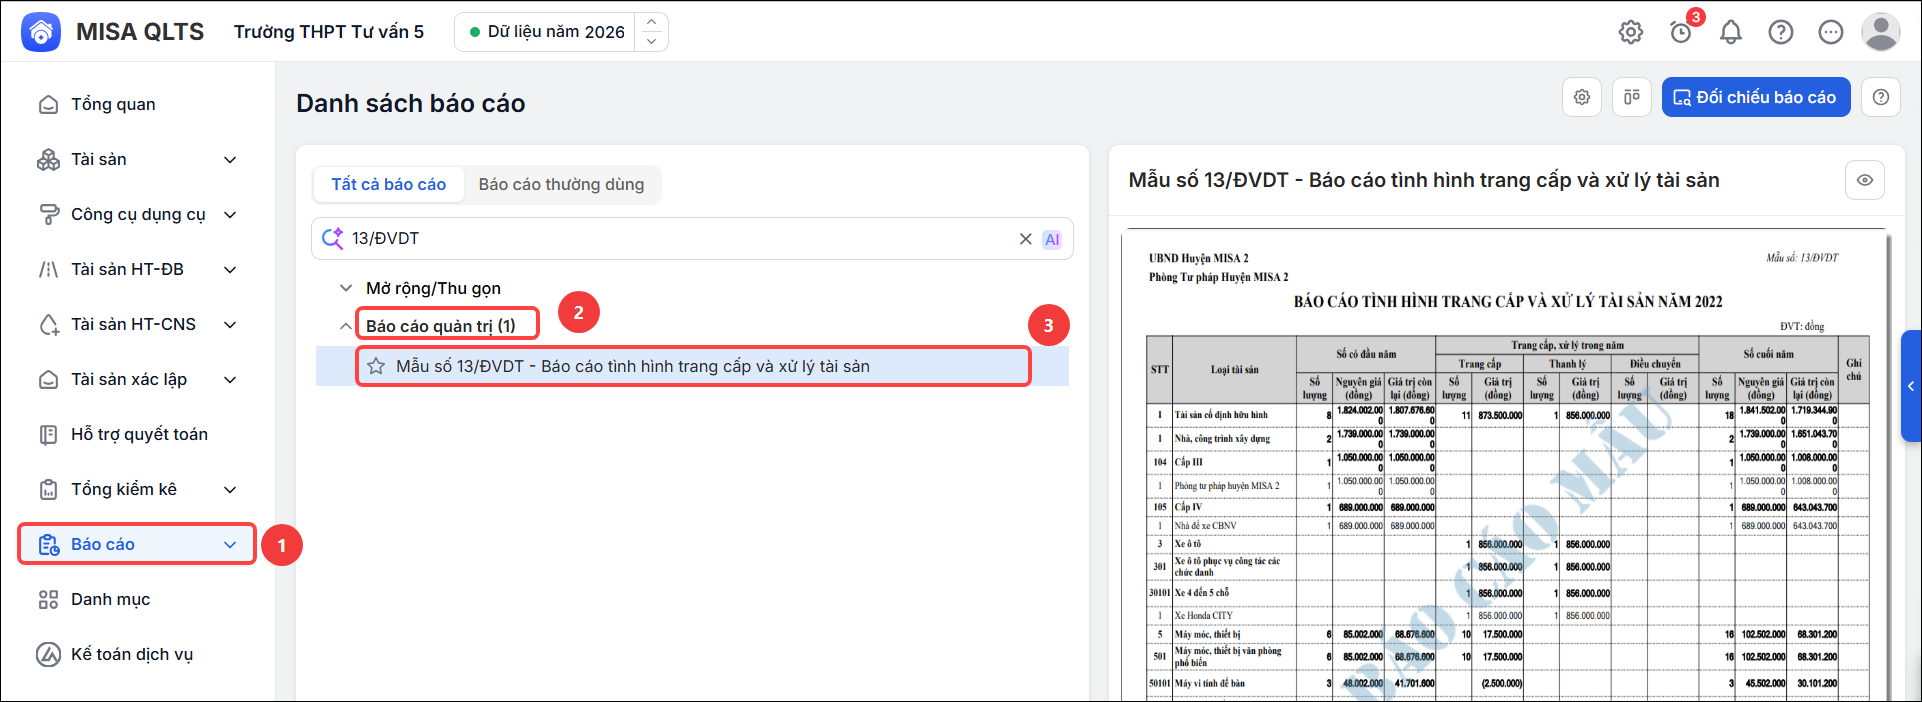The image size is (1922, 702).
Task: Click the Danh sách báo cáo heading
Action: 410,103
